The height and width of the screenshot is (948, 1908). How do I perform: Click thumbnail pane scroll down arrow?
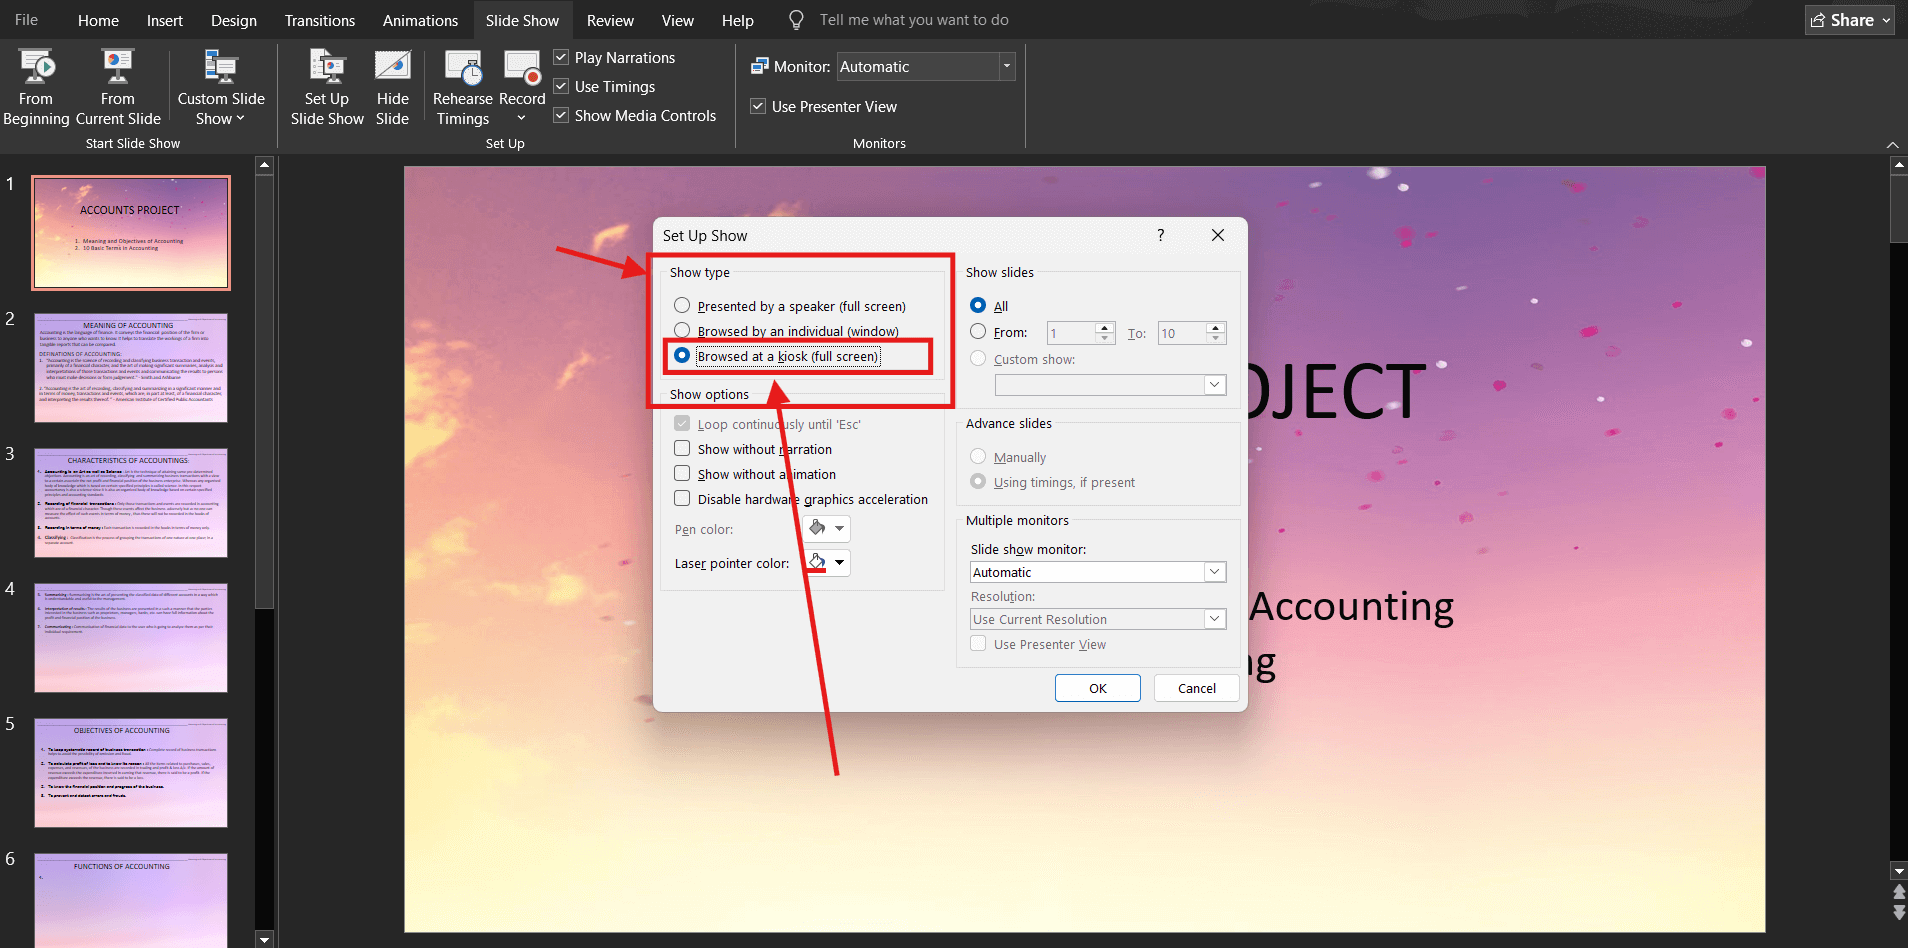click(264, 939)
